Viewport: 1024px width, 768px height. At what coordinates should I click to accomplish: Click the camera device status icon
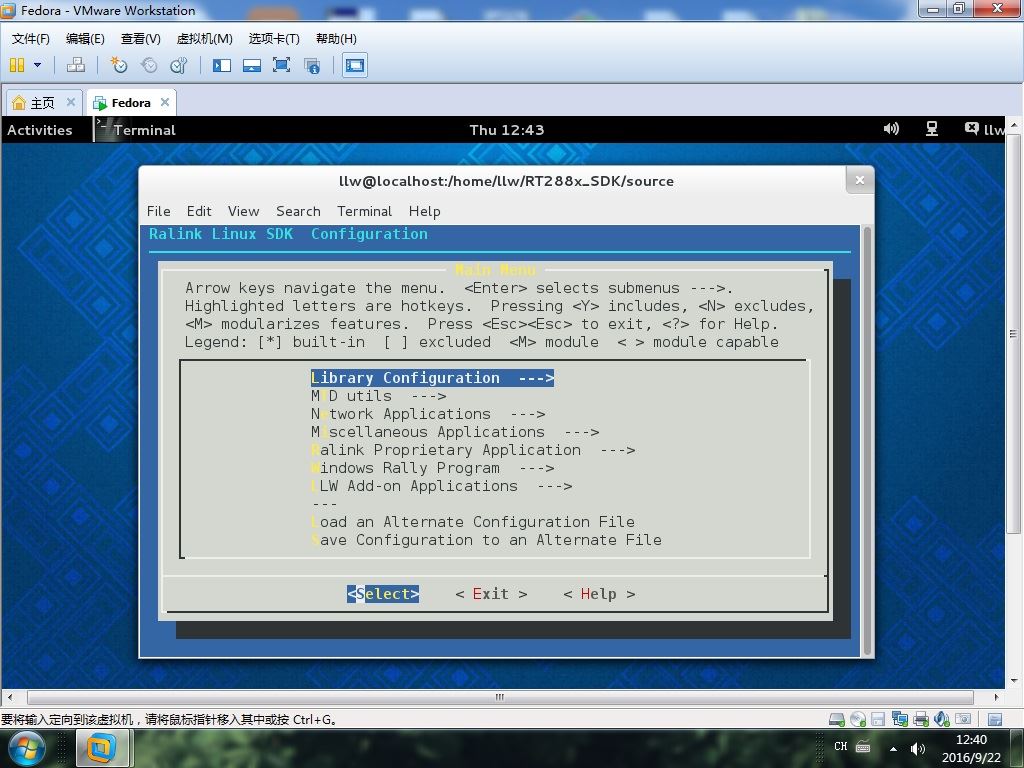[963, 720]
